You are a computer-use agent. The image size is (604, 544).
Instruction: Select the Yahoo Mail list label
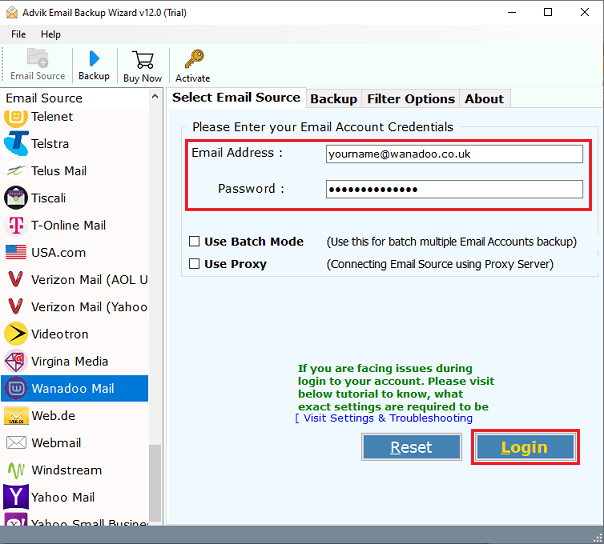click(63, 497)
